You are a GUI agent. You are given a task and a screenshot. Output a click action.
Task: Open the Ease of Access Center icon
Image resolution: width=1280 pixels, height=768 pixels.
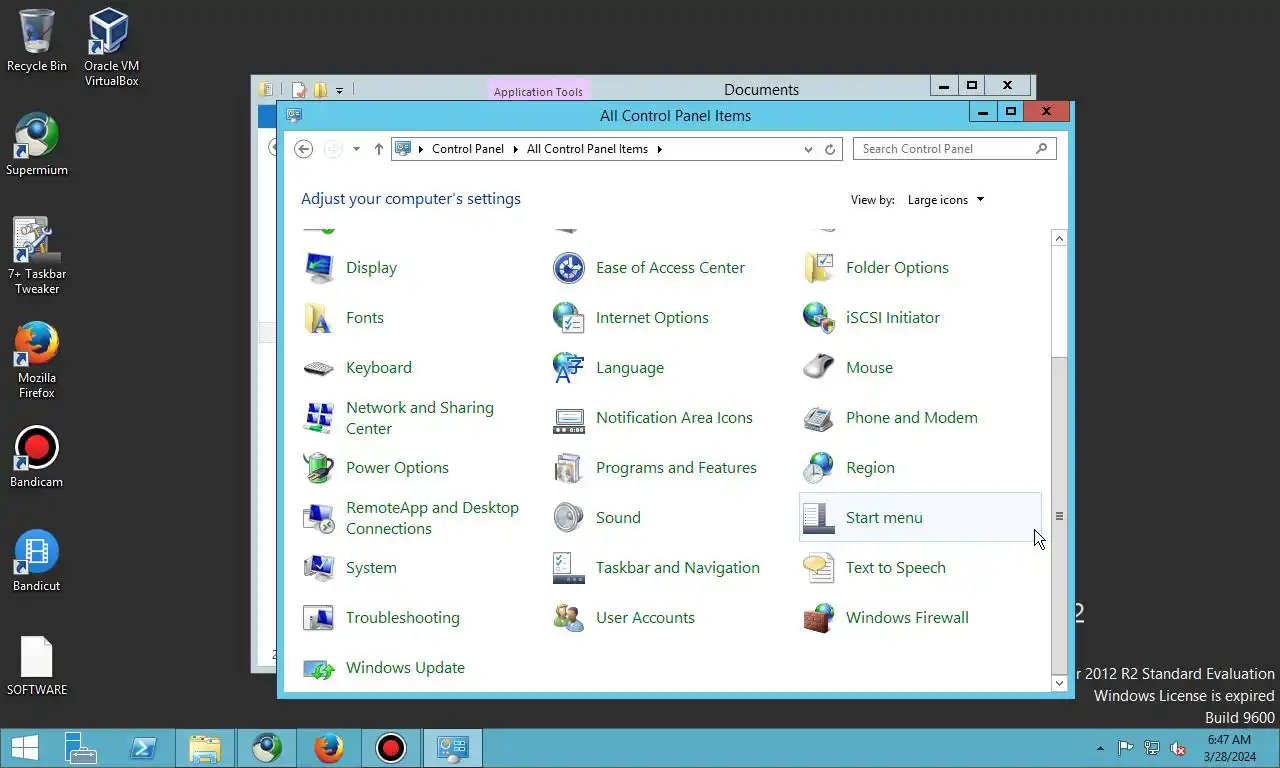click(569, 268)
